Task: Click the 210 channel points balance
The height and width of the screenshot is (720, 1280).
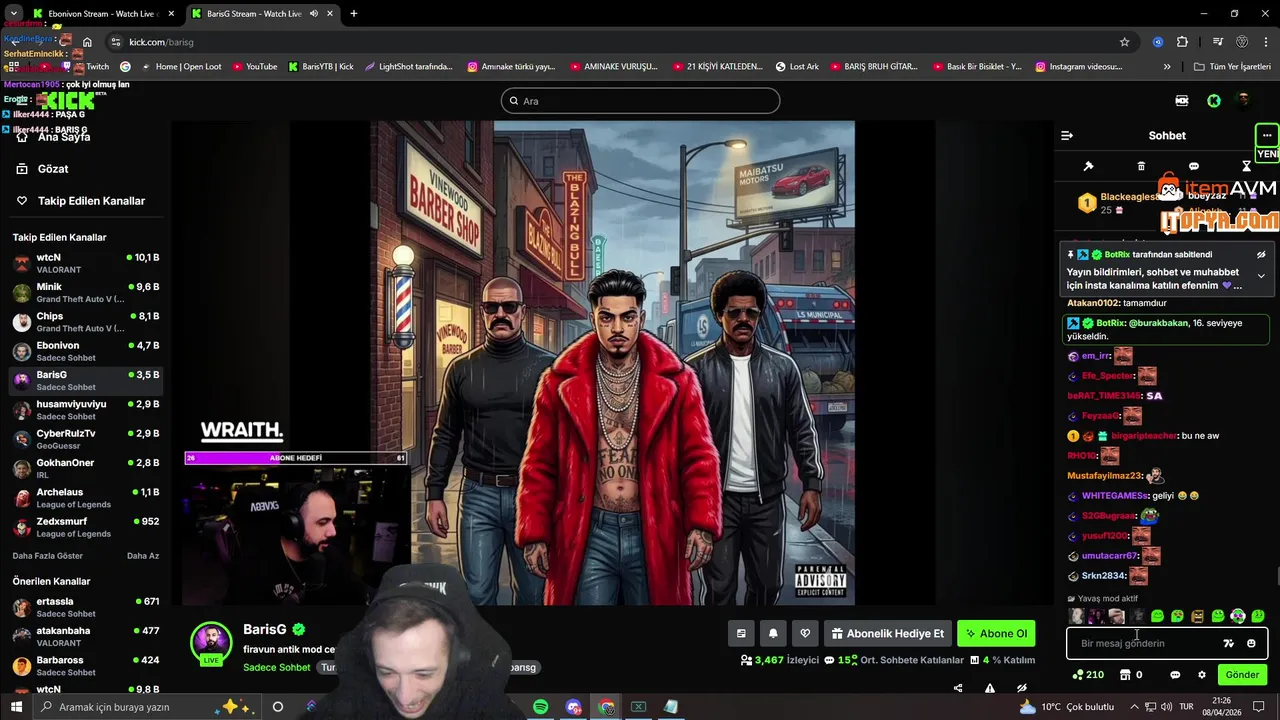Action: tap(1088, 675)
